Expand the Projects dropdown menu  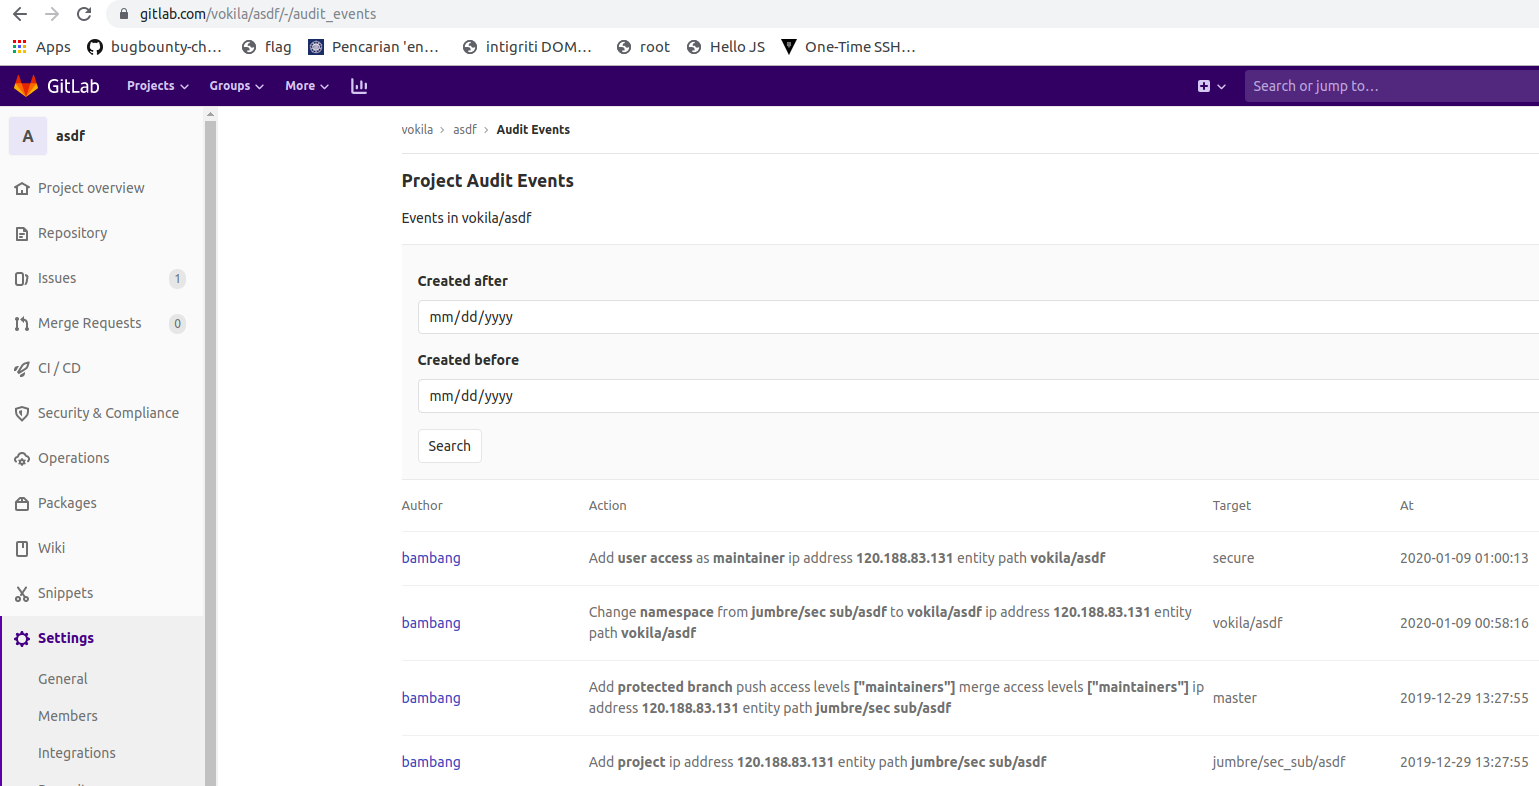click(157, 86)
